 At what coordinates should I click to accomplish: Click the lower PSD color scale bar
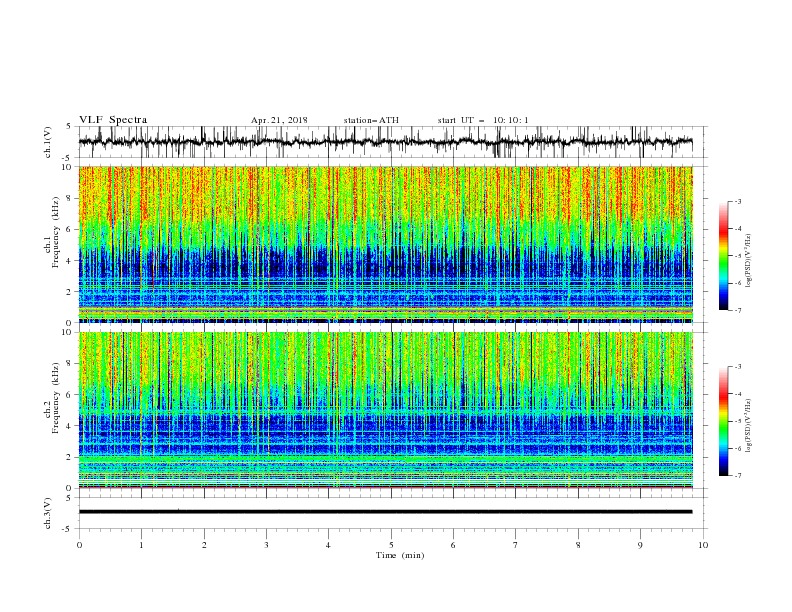[x=723, y=421]
